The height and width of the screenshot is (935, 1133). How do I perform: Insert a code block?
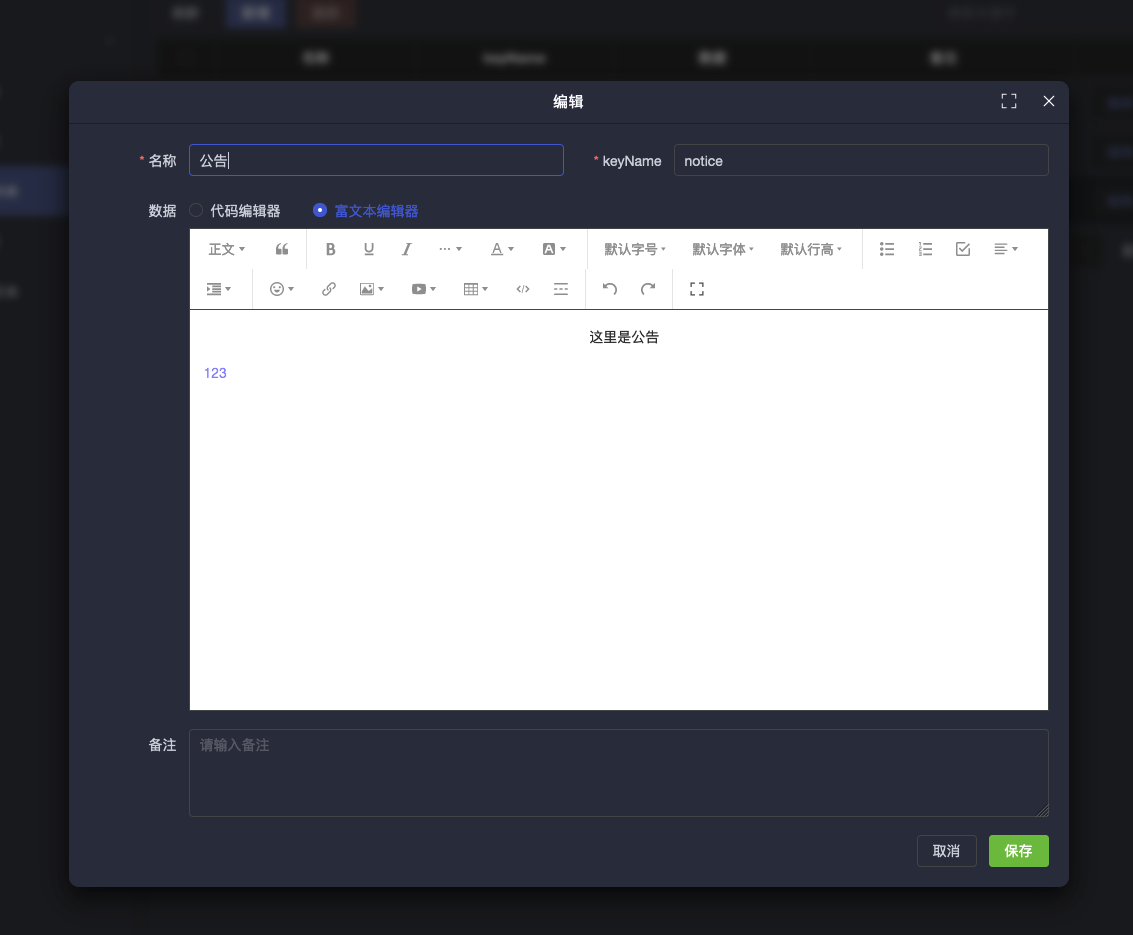click(x=522, y=289)
